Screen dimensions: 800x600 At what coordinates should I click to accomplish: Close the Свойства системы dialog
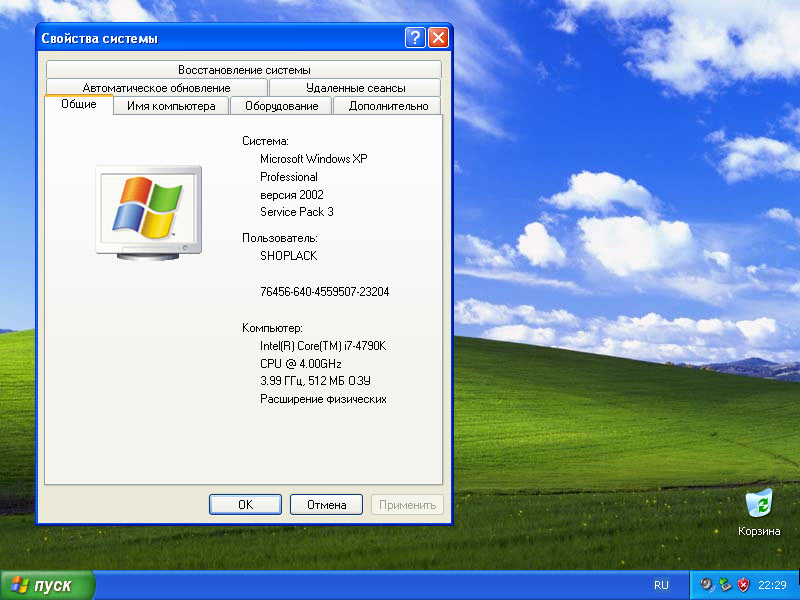coord(438,38)
